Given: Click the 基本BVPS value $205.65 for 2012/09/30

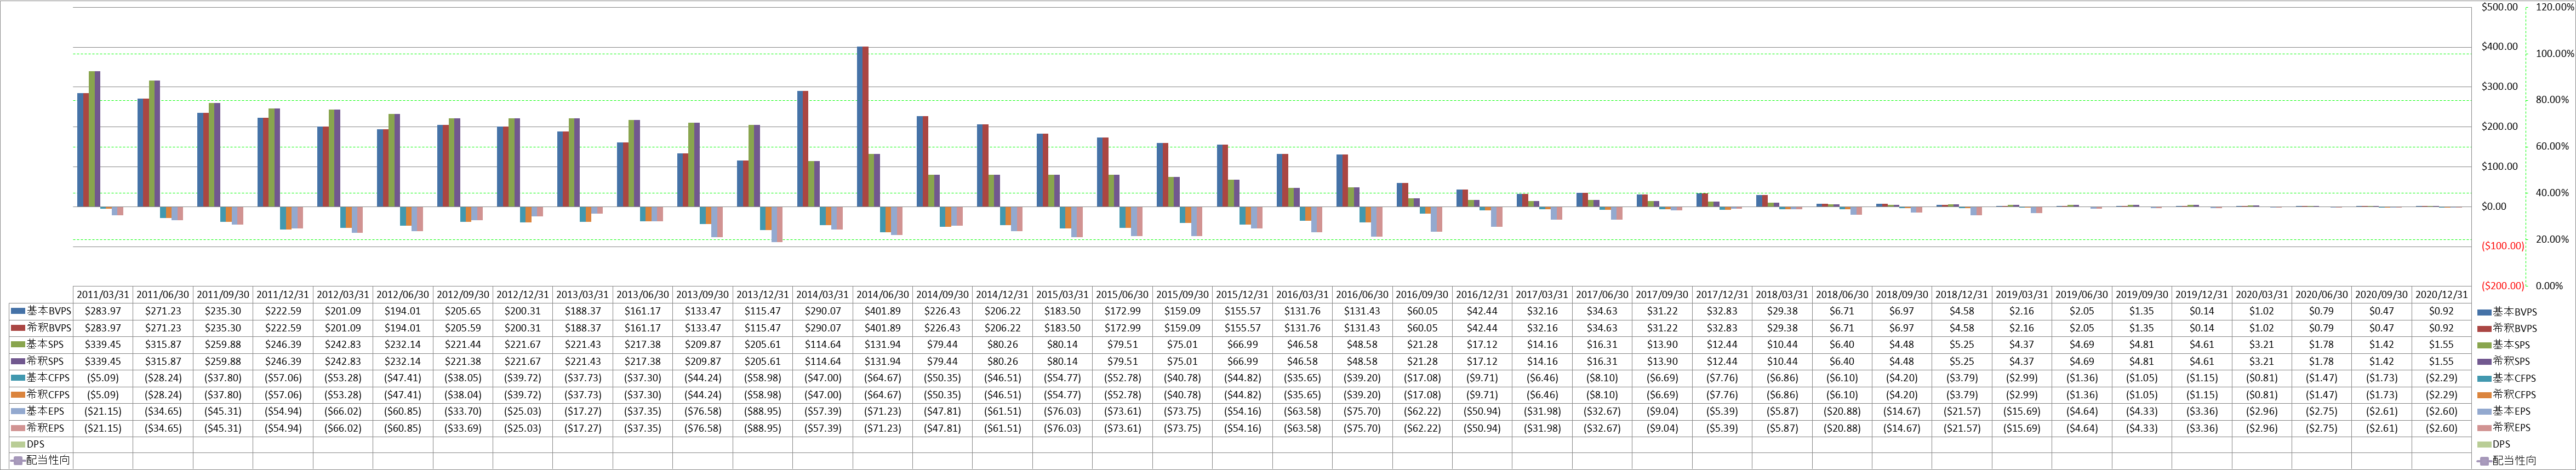Looking at the screenshot, I should pyautogui.click(x=463, y=311).
